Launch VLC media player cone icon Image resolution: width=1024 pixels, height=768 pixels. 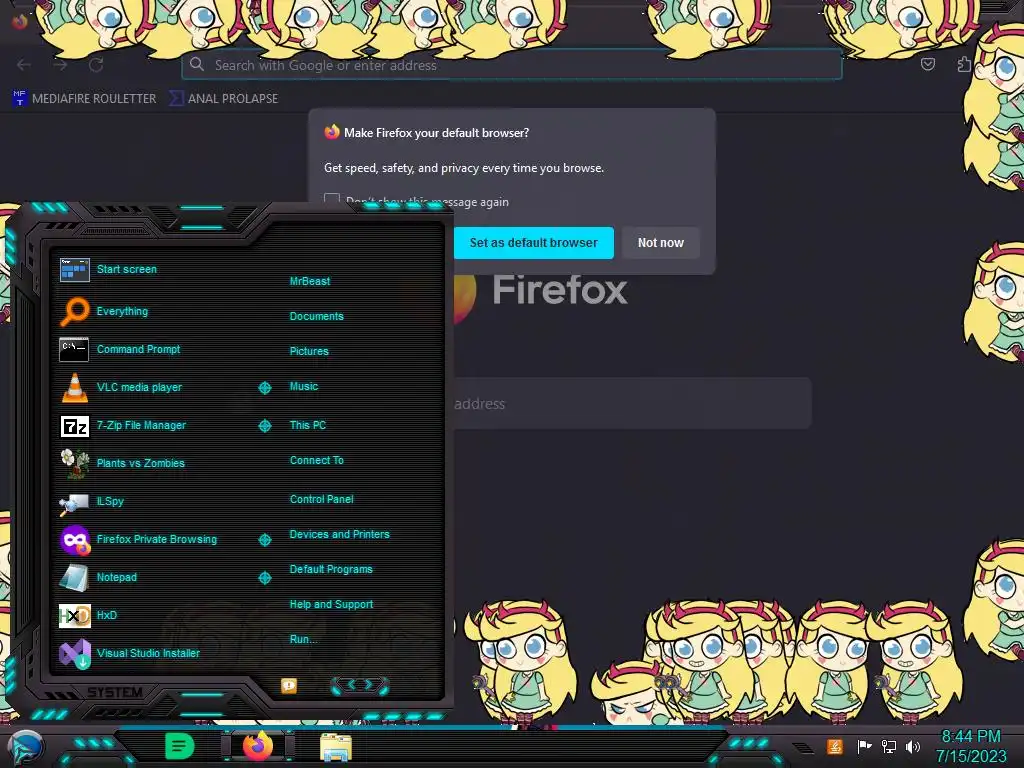click(x=74, y=387)
